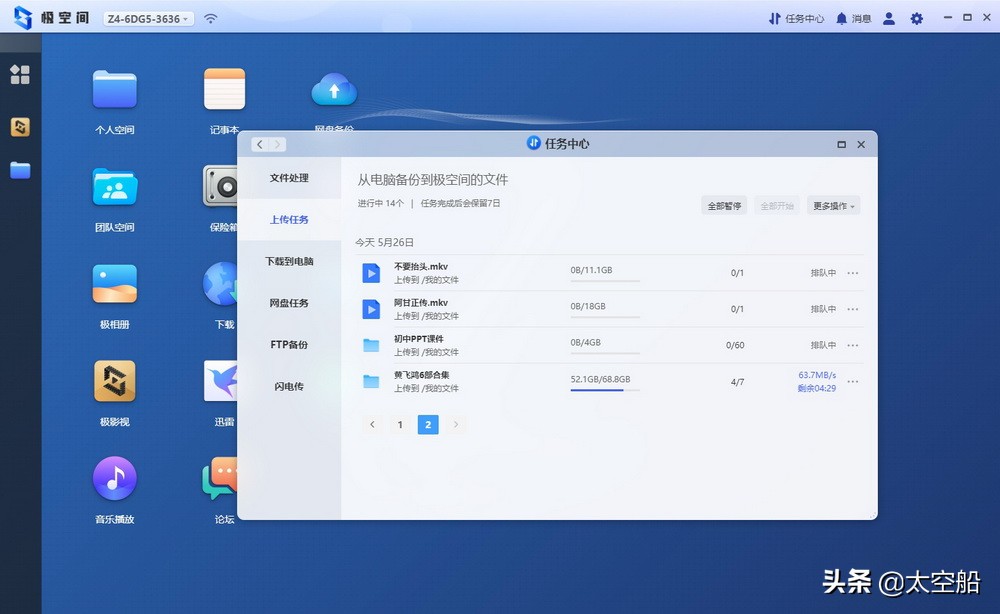Screen dimensions: 1000x614
Task: Open 任务中心 in the top bar
Action: tap(796, 18)
